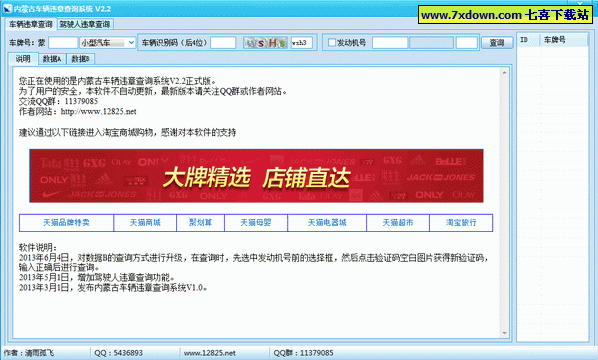Screen dimensions: 598x360
Task: Refresh the captcha image
Action: coord(265,43)
